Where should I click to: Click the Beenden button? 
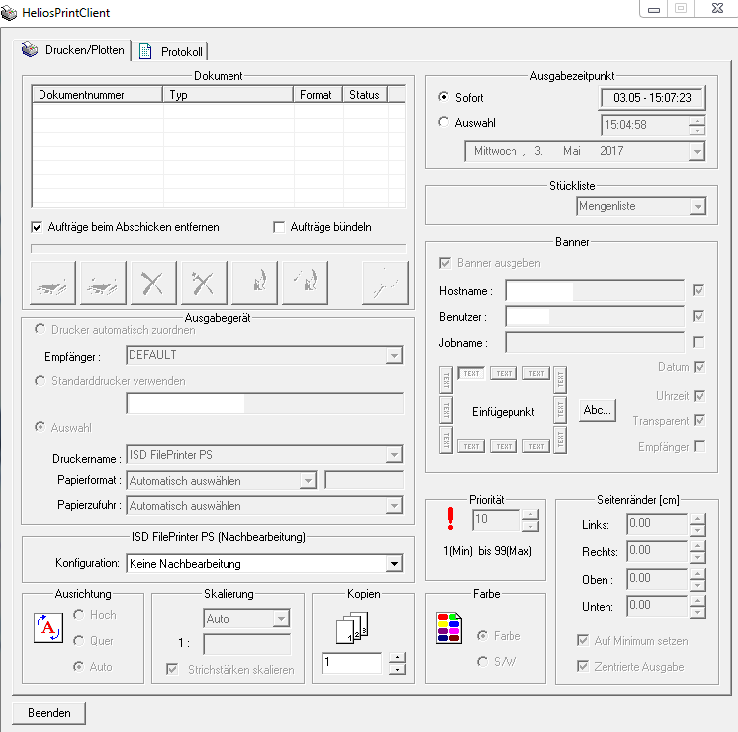49,713
